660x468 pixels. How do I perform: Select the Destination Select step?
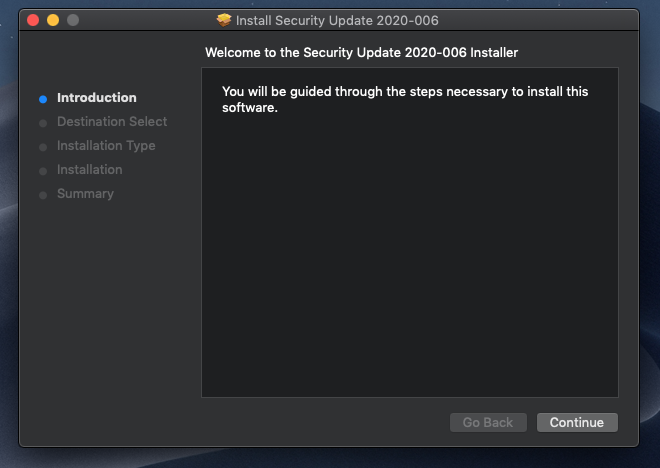[112, 122]
